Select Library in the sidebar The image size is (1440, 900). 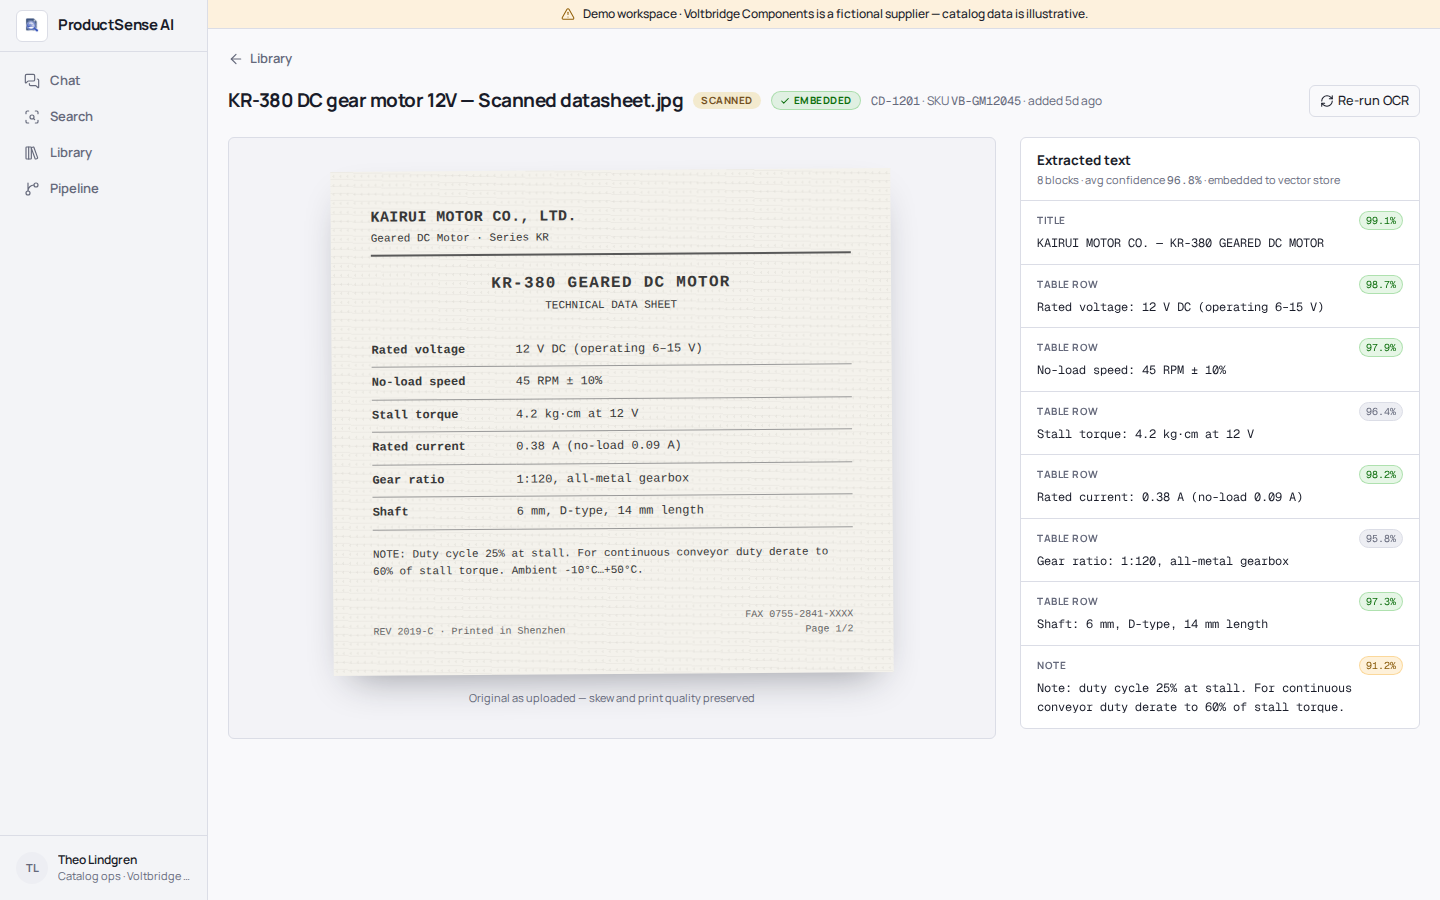click(104, 152)
